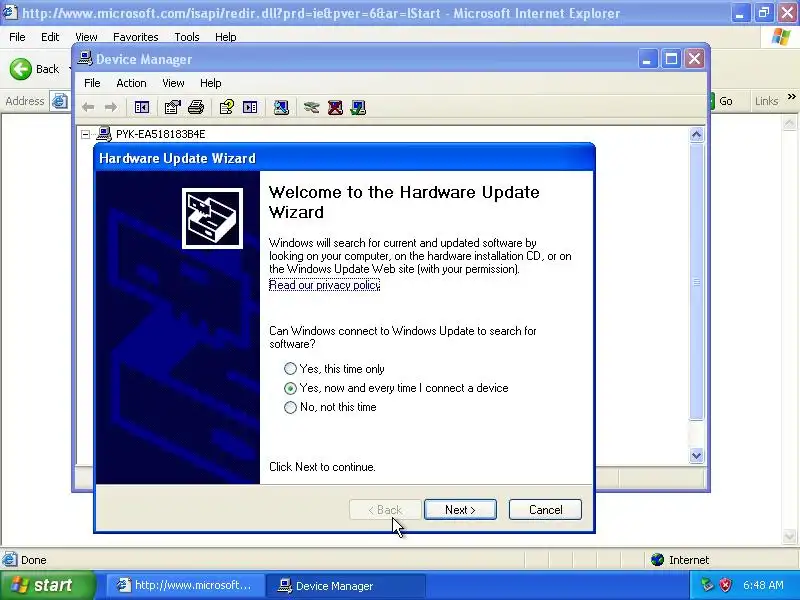Select 'Yes, this time only' option
The width and height of the screenshot is (800, 600).
point(290,368)
